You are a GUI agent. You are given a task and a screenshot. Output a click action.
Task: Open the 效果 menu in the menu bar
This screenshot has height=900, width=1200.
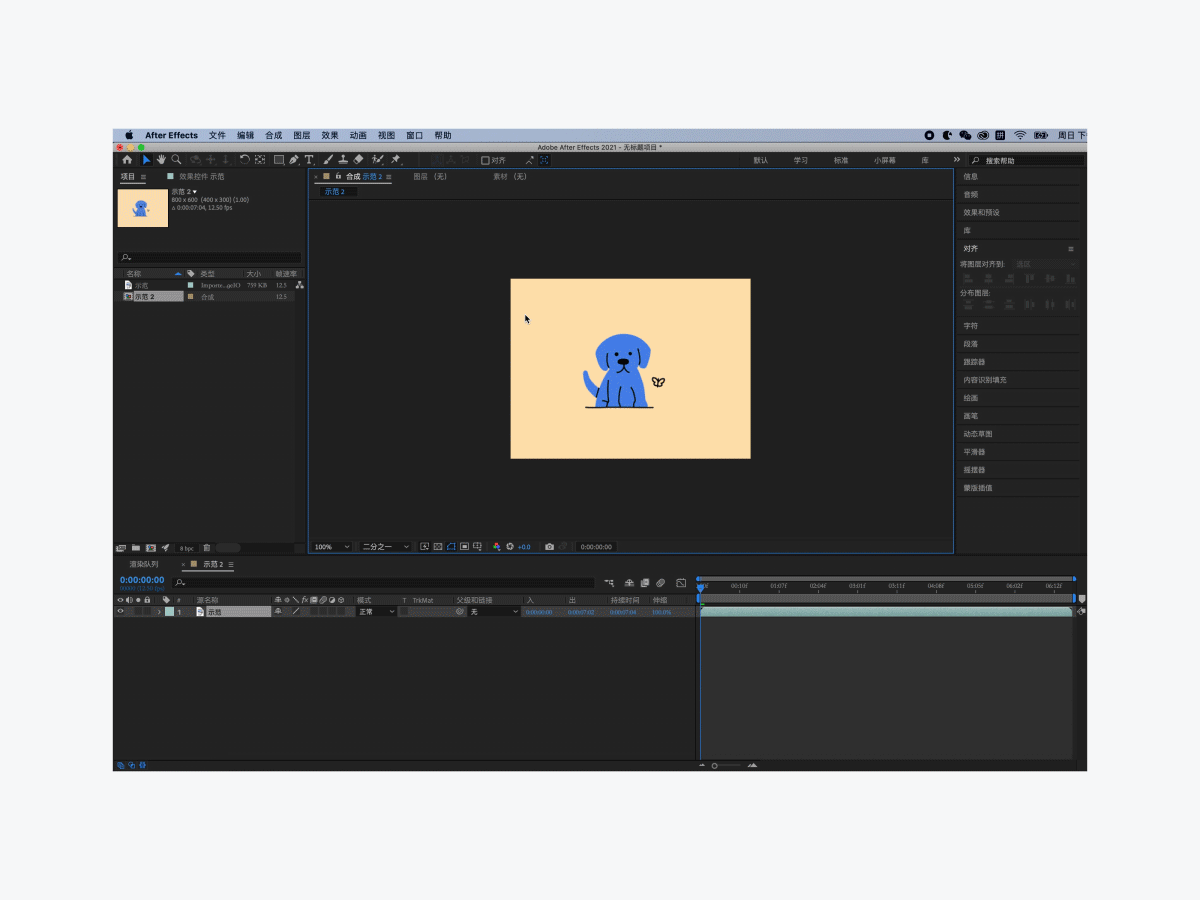pyautogui.click(x=330, y=135)
